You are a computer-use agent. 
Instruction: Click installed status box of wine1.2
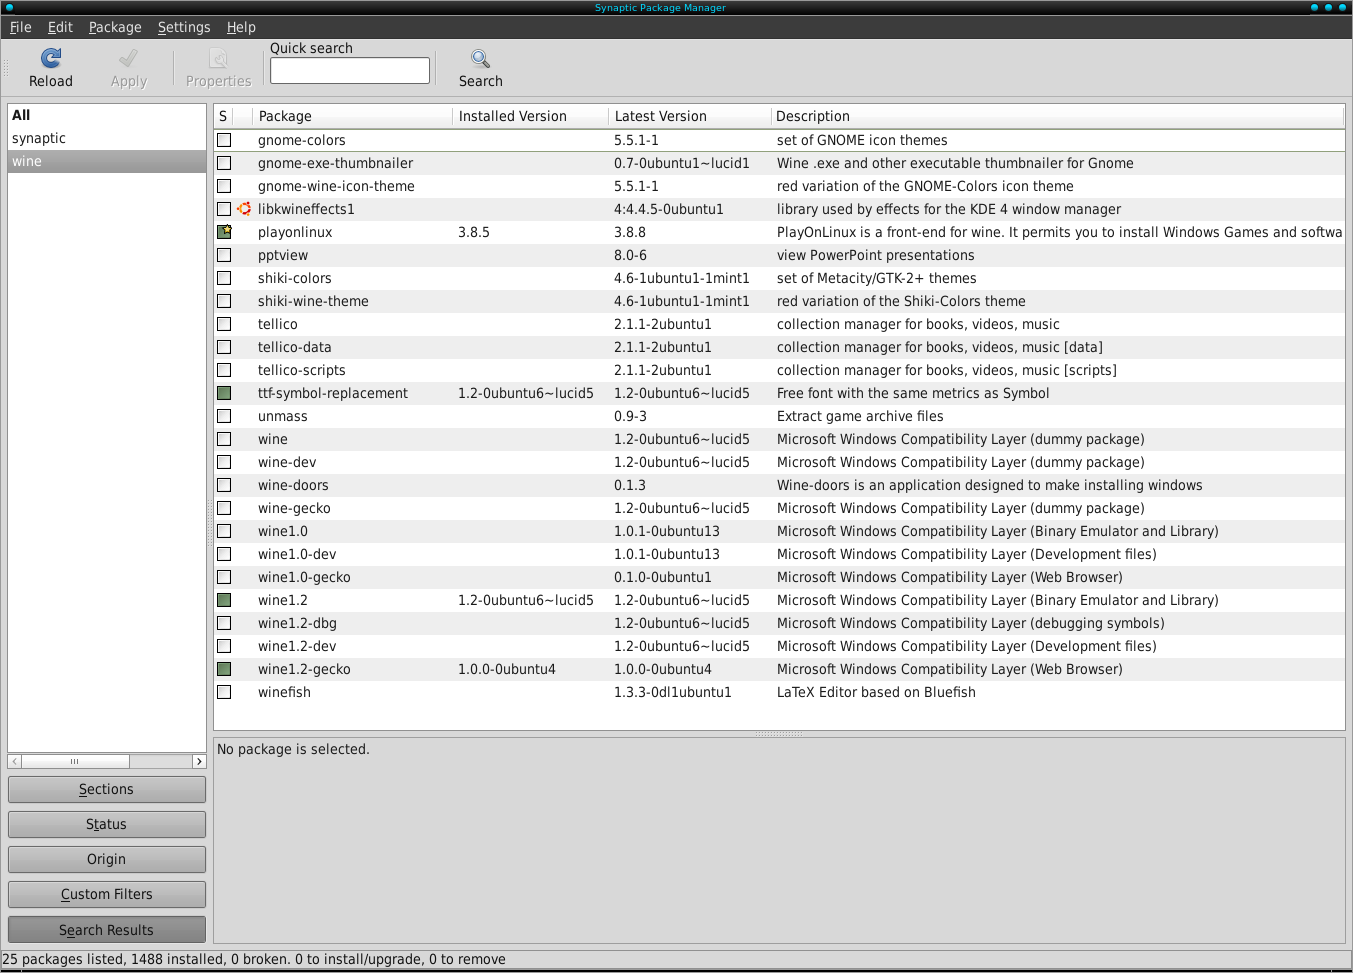[224, 600]
